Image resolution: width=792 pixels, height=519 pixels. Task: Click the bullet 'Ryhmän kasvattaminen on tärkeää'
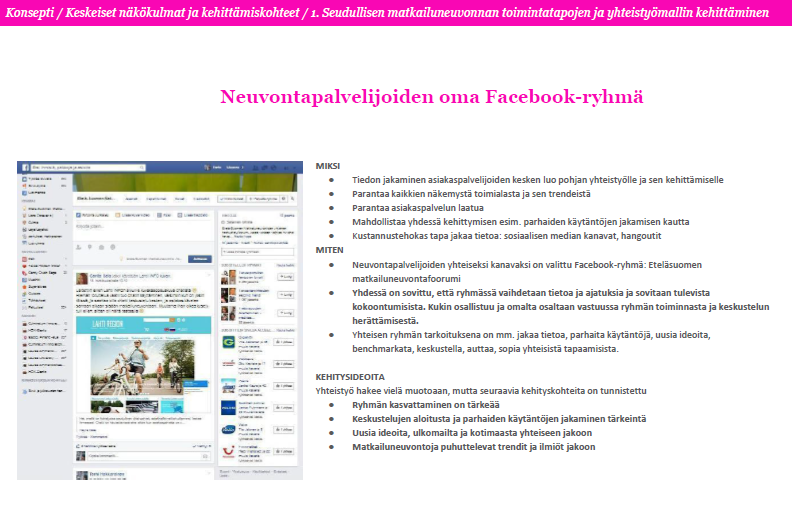coord(426,405)
